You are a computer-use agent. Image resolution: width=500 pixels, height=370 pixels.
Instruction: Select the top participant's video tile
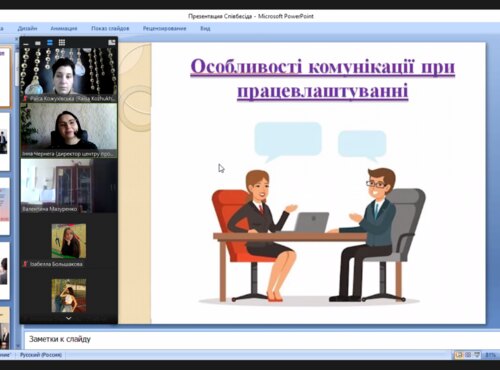coord(69,75)
